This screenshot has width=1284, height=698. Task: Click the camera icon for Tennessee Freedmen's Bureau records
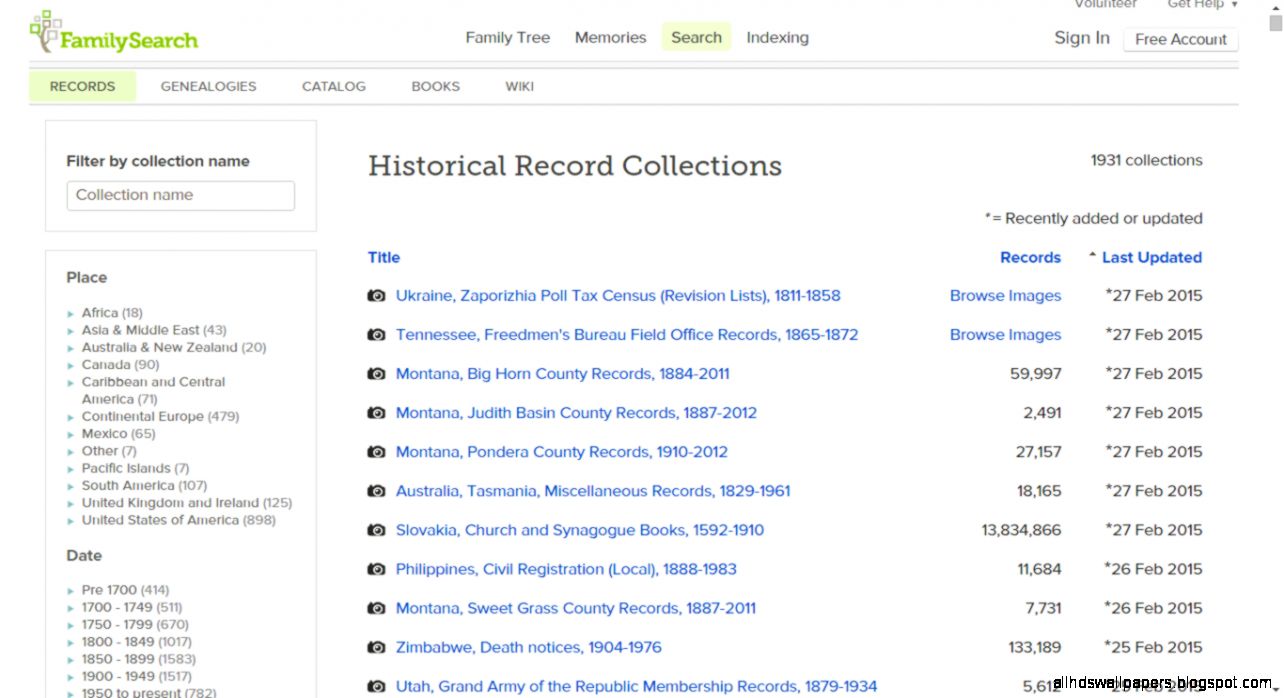click(376, 334)
